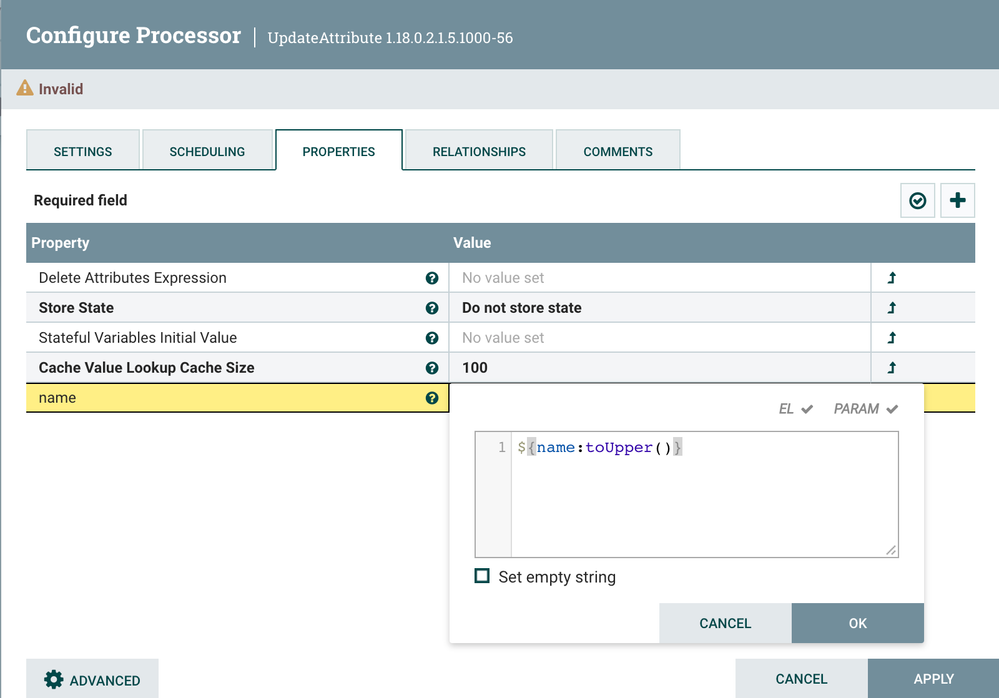Click help icon next to name property
Screen dimensions: 999x698
tap(432, 398)
